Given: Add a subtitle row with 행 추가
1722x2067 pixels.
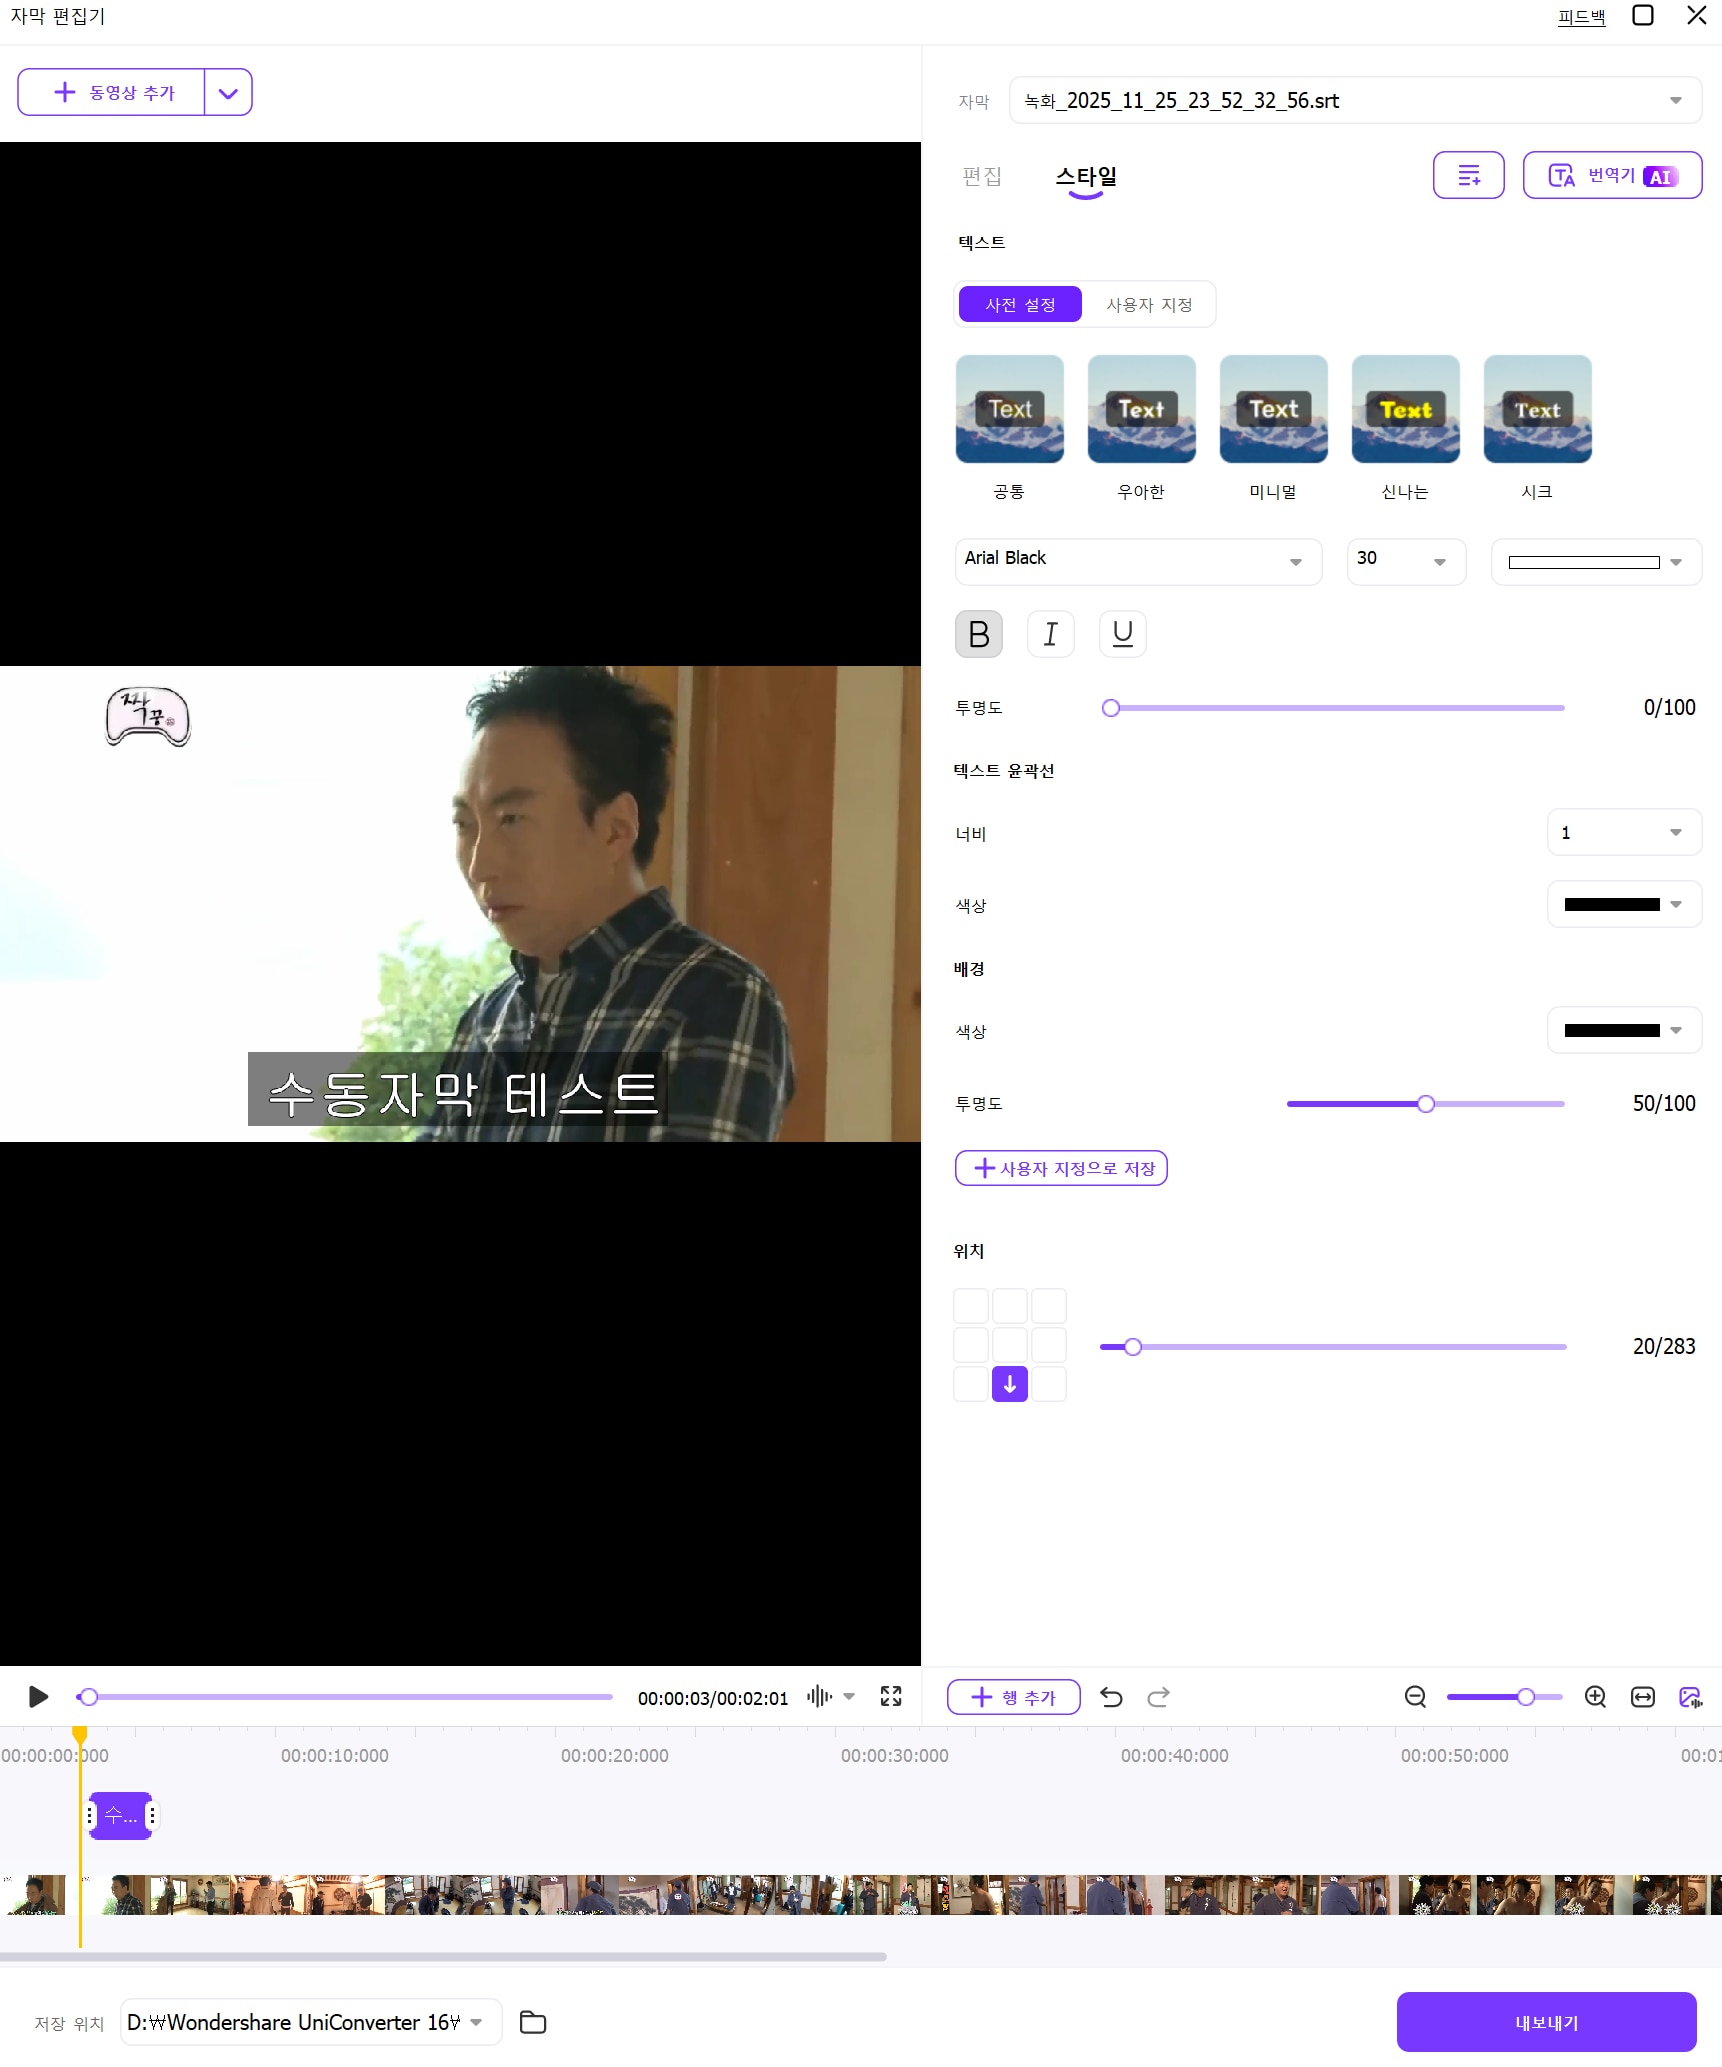Looking at the screenshot, I should (1013, 1697).
